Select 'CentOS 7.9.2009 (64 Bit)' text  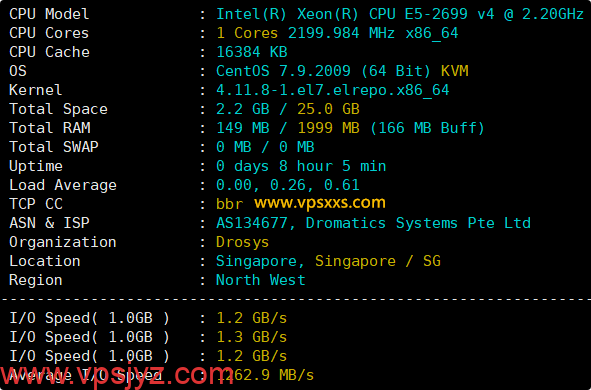[323, 71]
